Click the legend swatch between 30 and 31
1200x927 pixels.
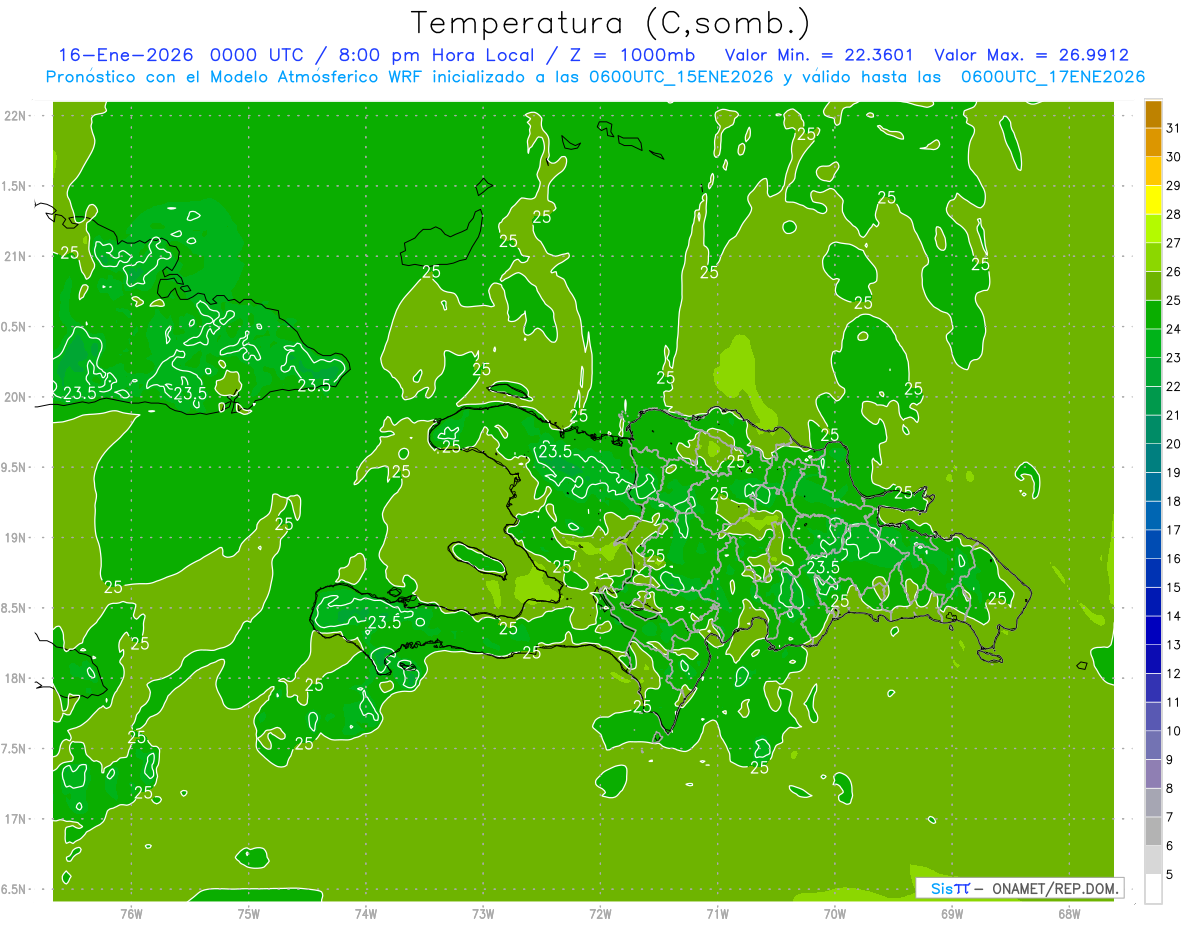pyautogui.click(x=1153, y=142)
